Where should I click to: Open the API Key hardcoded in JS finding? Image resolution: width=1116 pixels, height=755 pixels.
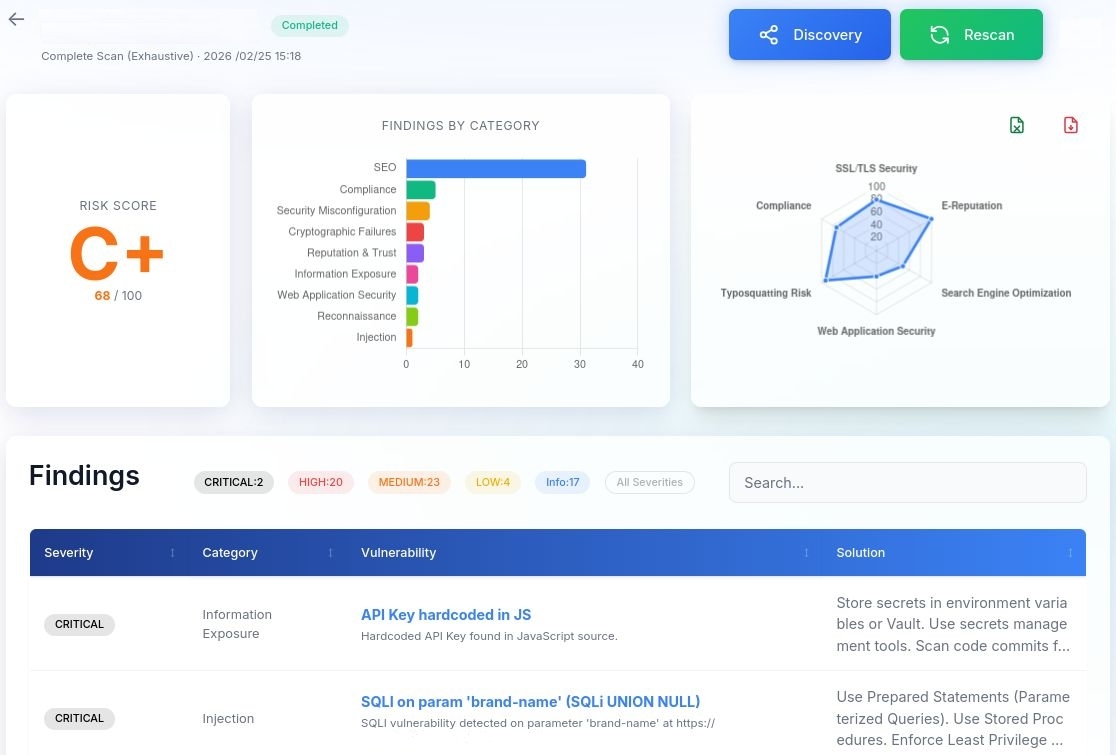(446, 615)
